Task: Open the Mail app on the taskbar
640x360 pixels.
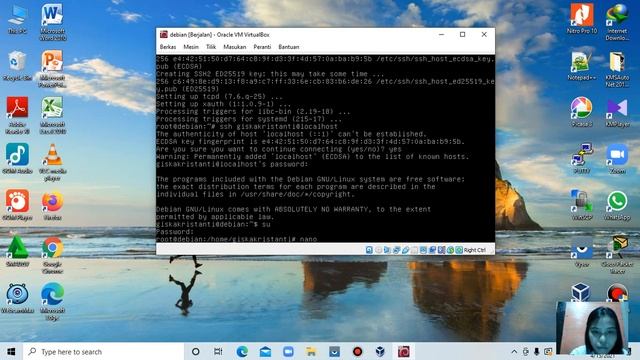Action: (x=265, y=351)
